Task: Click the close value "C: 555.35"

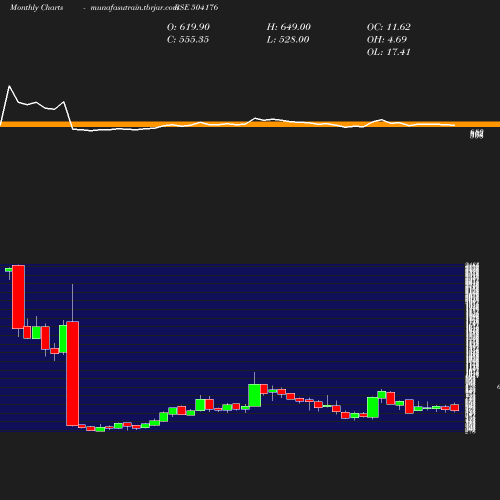Action: tap(188, 40)
